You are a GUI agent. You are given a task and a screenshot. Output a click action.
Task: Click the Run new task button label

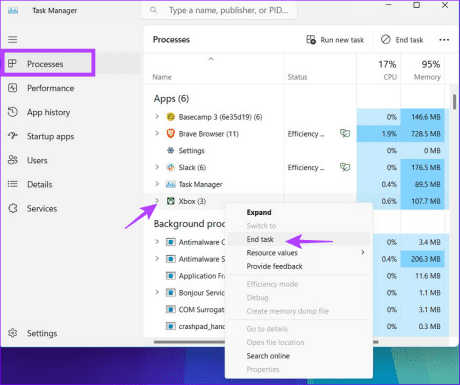coord(342,40)
